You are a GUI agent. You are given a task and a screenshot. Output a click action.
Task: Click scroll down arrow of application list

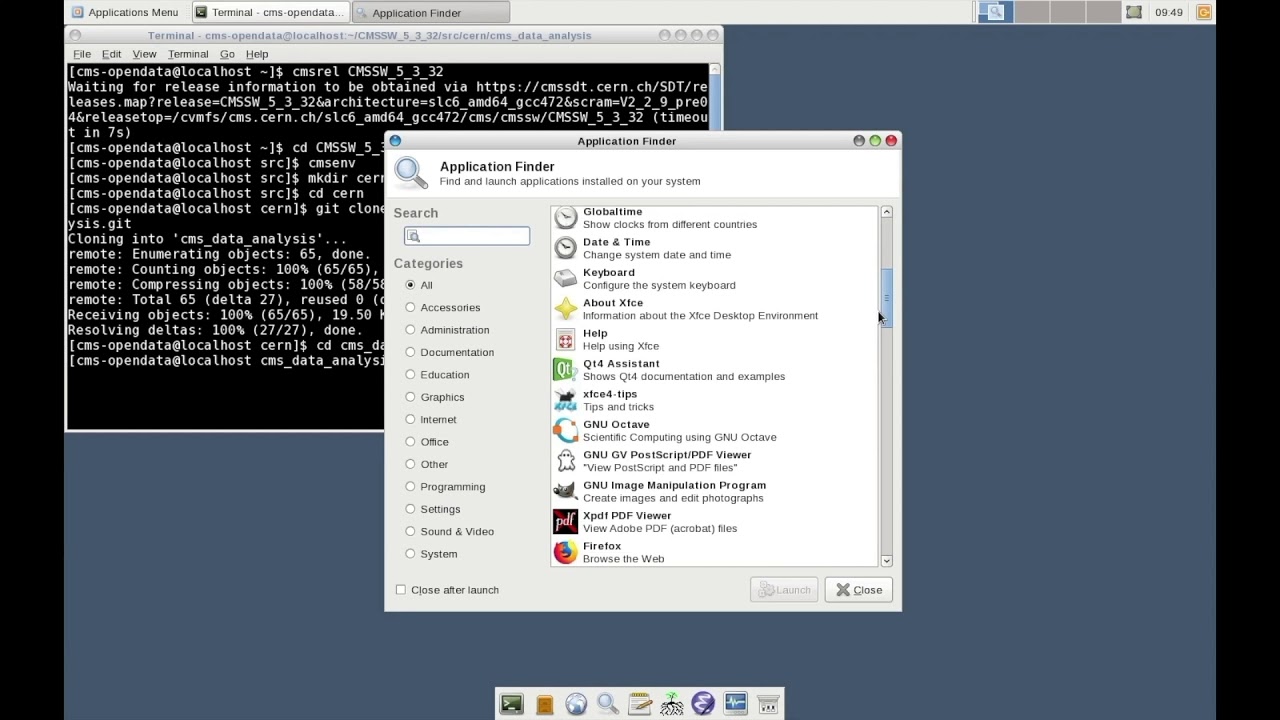pos(886,561)
